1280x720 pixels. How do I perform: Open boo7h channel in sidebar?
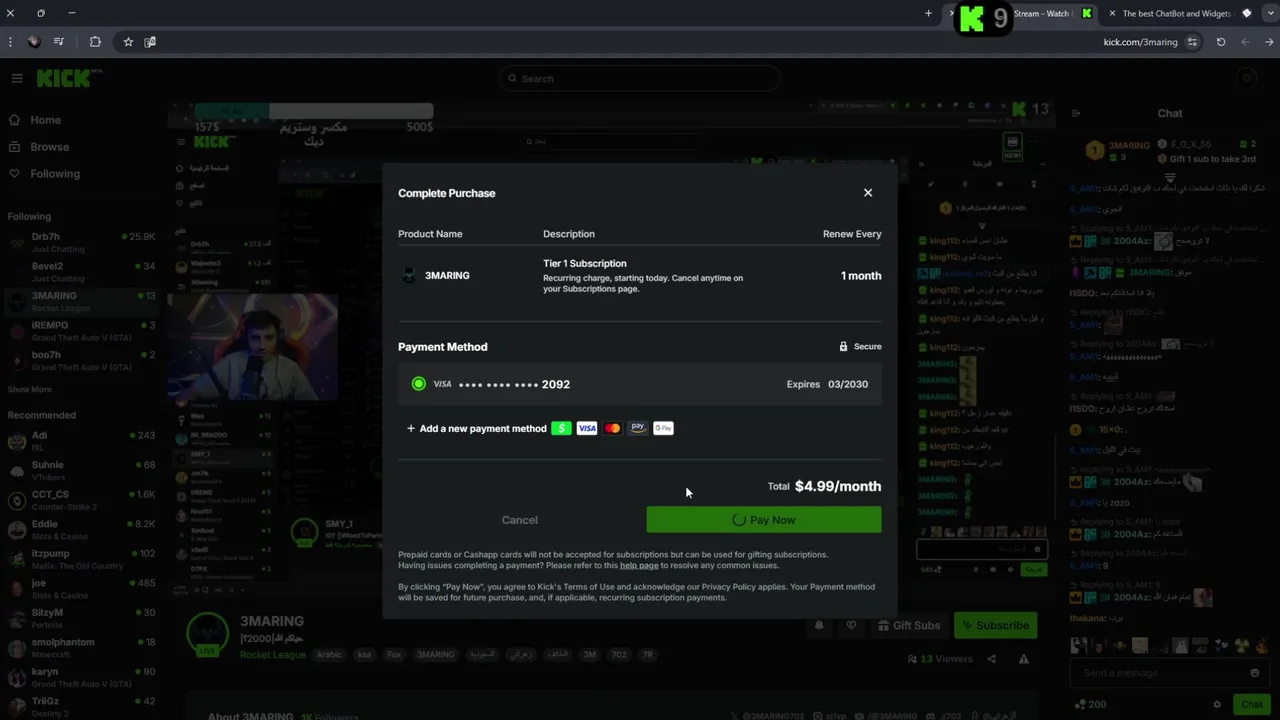click(x=80, y=361)
